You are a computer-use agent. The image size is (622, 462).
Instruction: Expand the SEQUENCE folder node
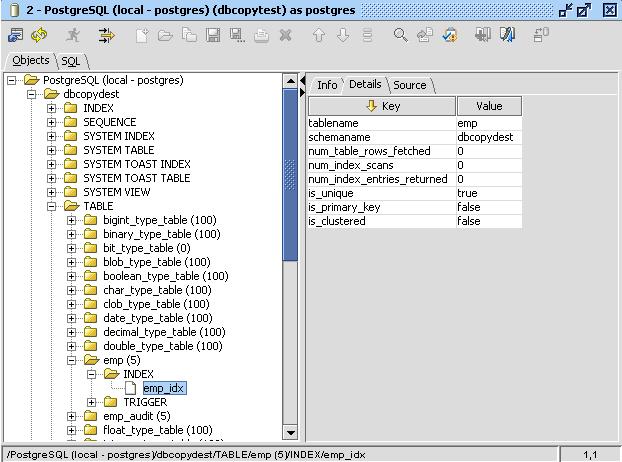click(x=52, y=122)
